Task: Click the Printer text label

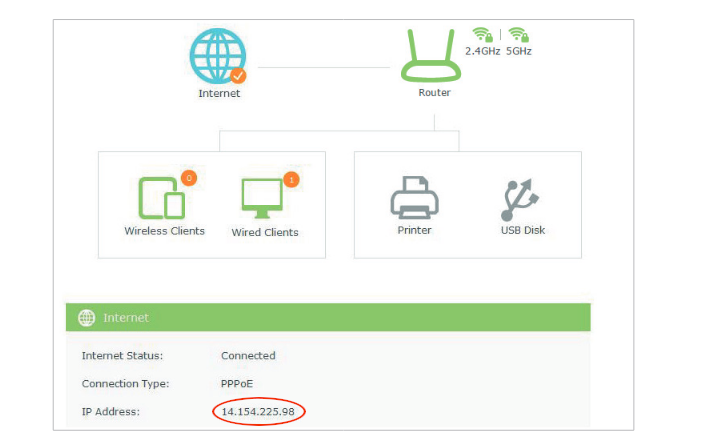Action: coord(414,230)
